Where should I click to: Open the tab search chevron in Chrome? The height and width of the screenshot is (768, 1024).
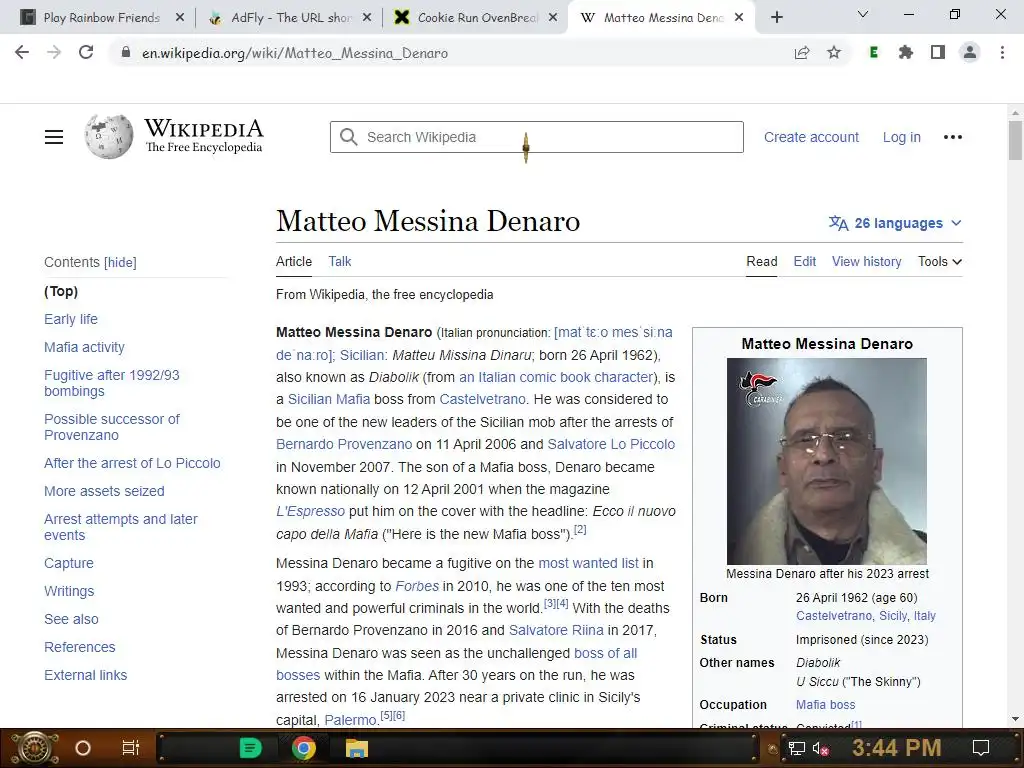click(863, 14)
